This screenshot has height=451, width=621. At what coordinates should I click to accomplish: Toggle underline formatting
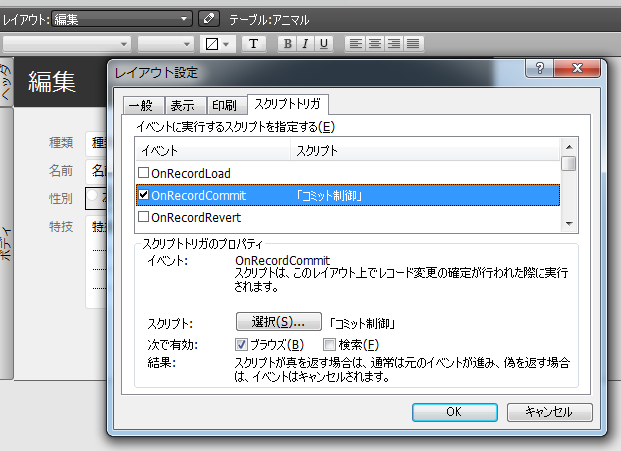pos(324,44)
